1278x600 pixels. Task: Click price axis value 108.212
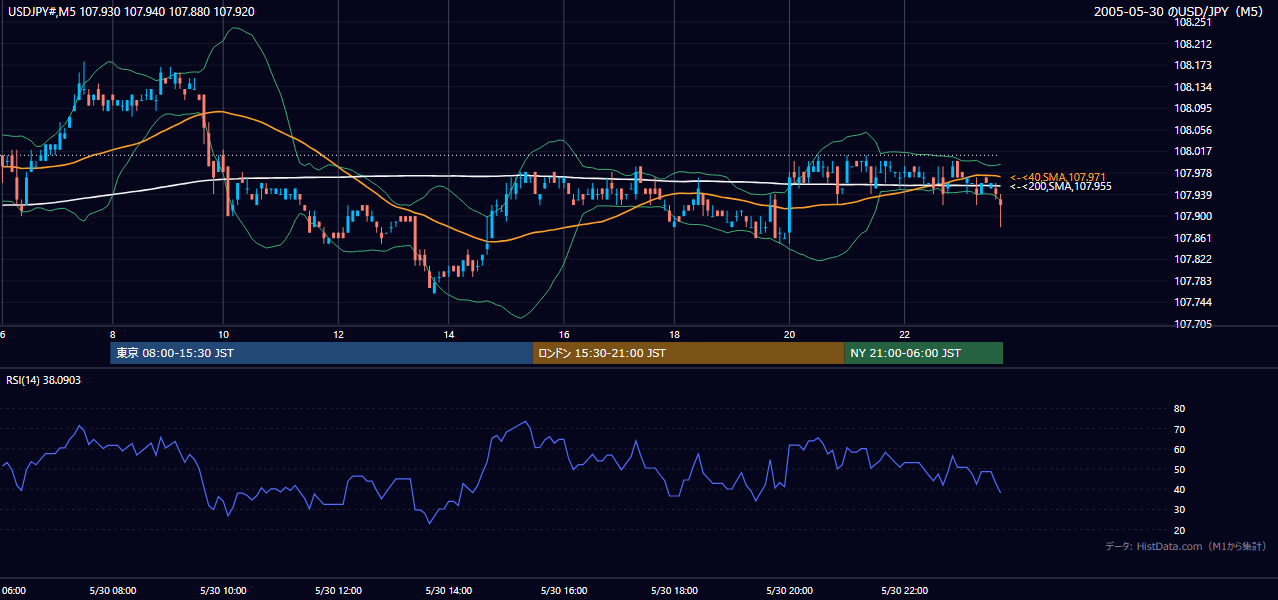(x=1194, y=44)
